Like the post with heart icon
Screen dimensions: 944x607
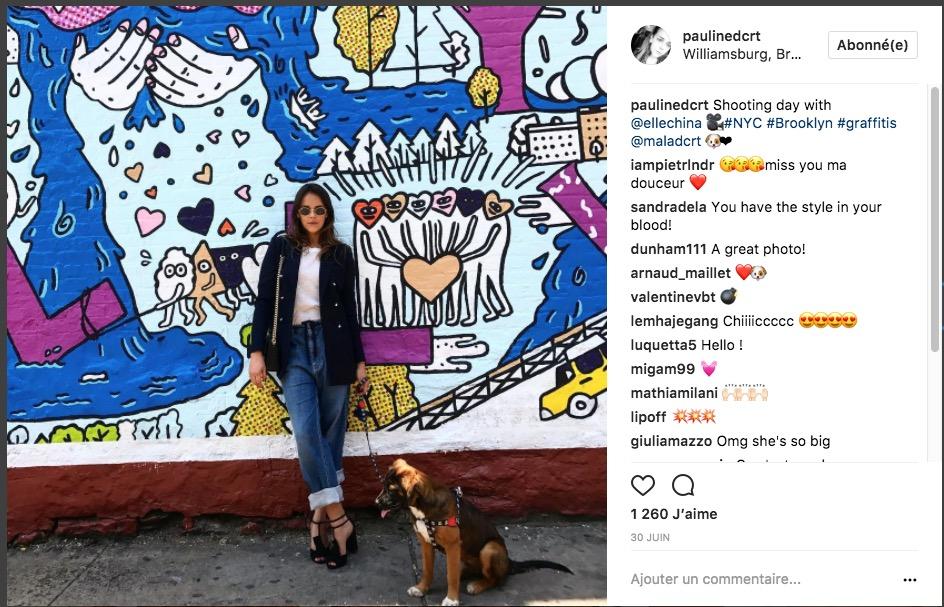[642, 485]
